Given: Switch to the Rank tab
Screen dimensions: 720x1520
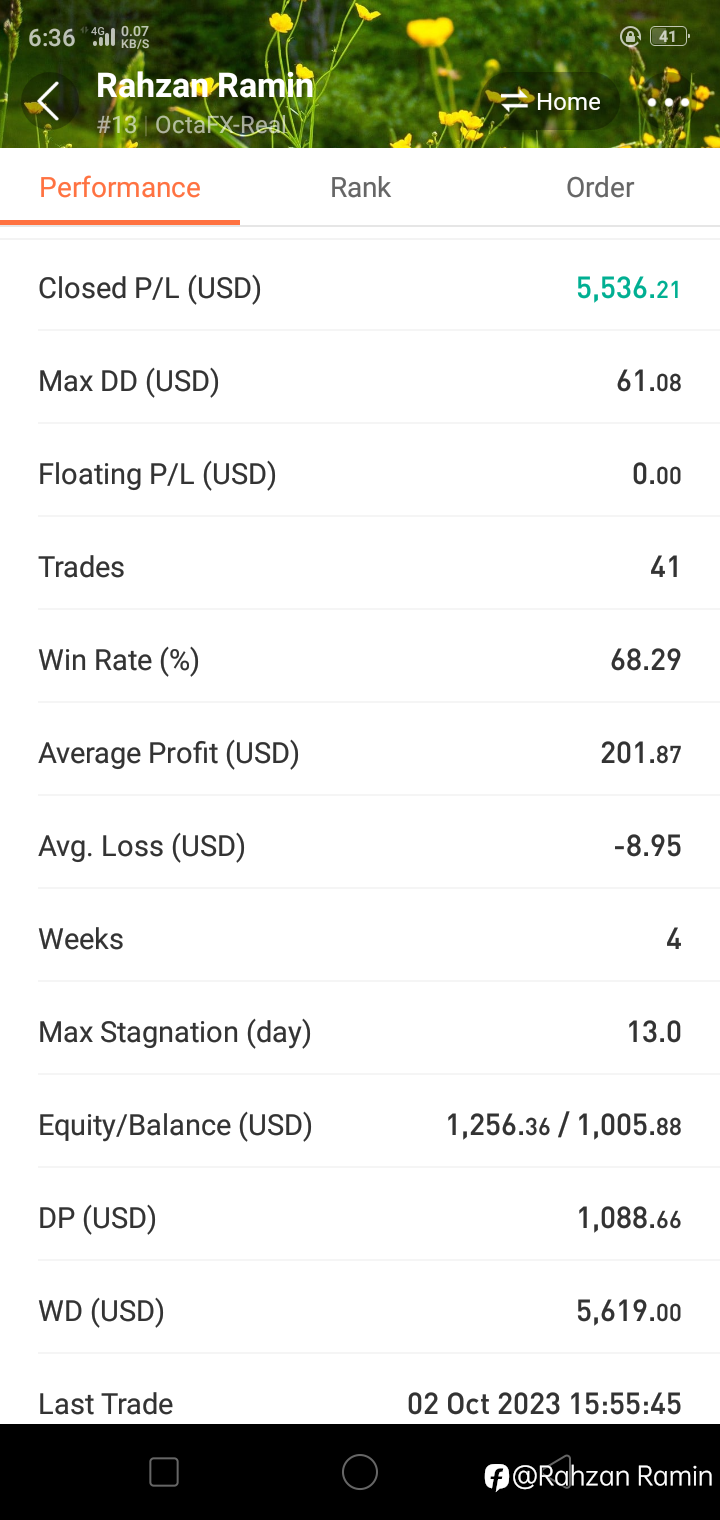Looking at the screenshot, I should pos(360,187).
